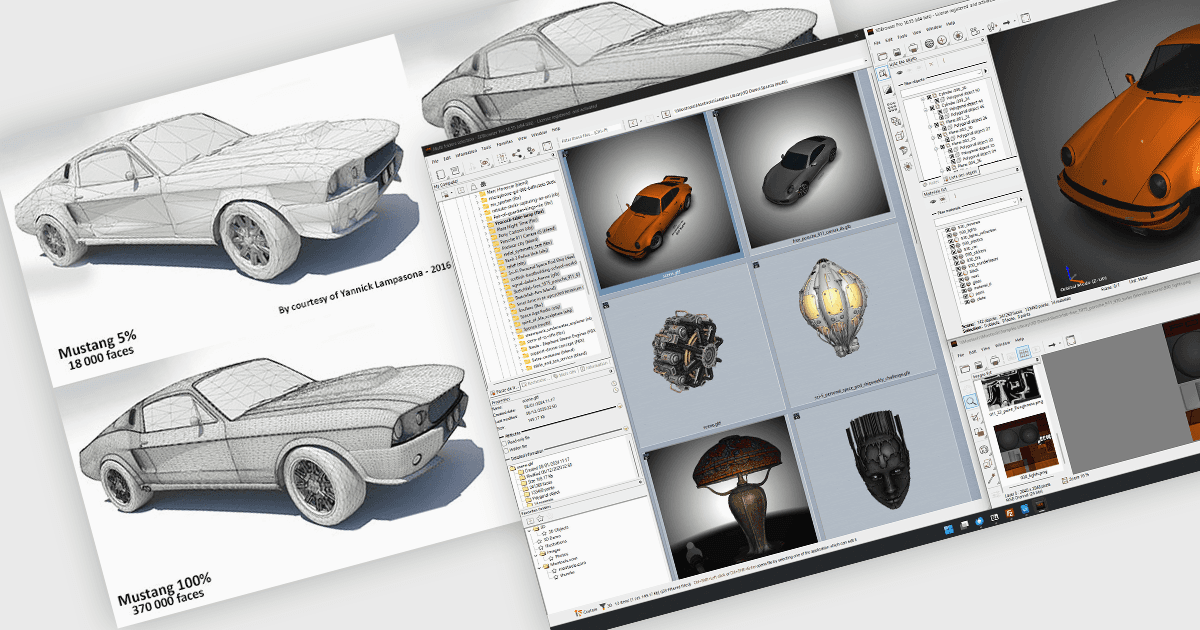This screenshot has width=1200, height=630.
Task: Open Help menu in 3D viewer window
Action: [x=951, y=23]
